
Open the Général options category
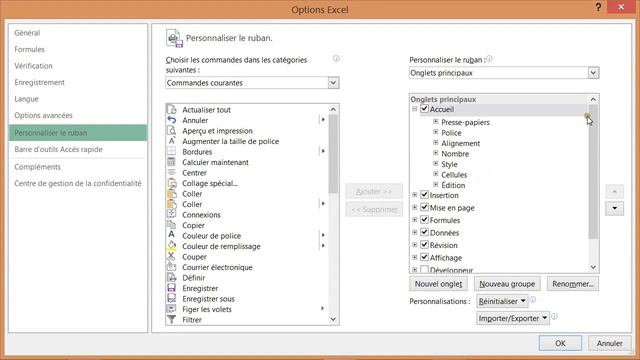(x=27, y=33)
